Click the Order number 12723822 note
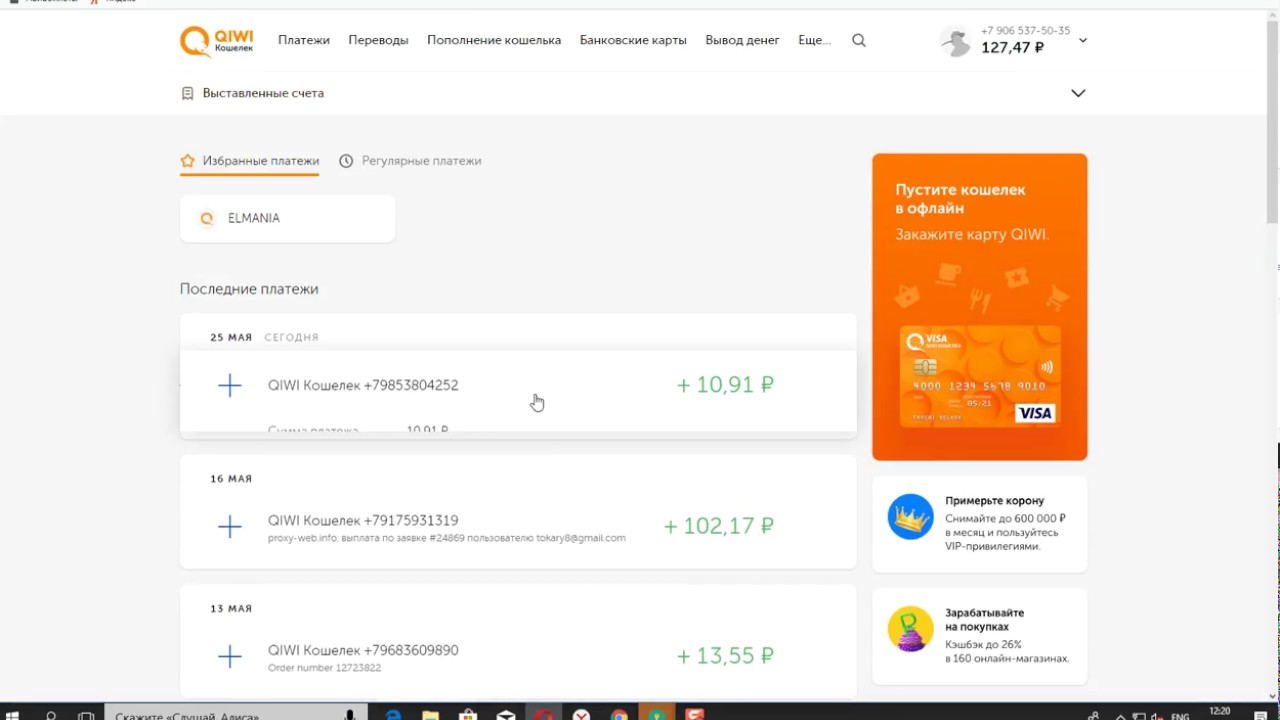 tap(324, 667)
